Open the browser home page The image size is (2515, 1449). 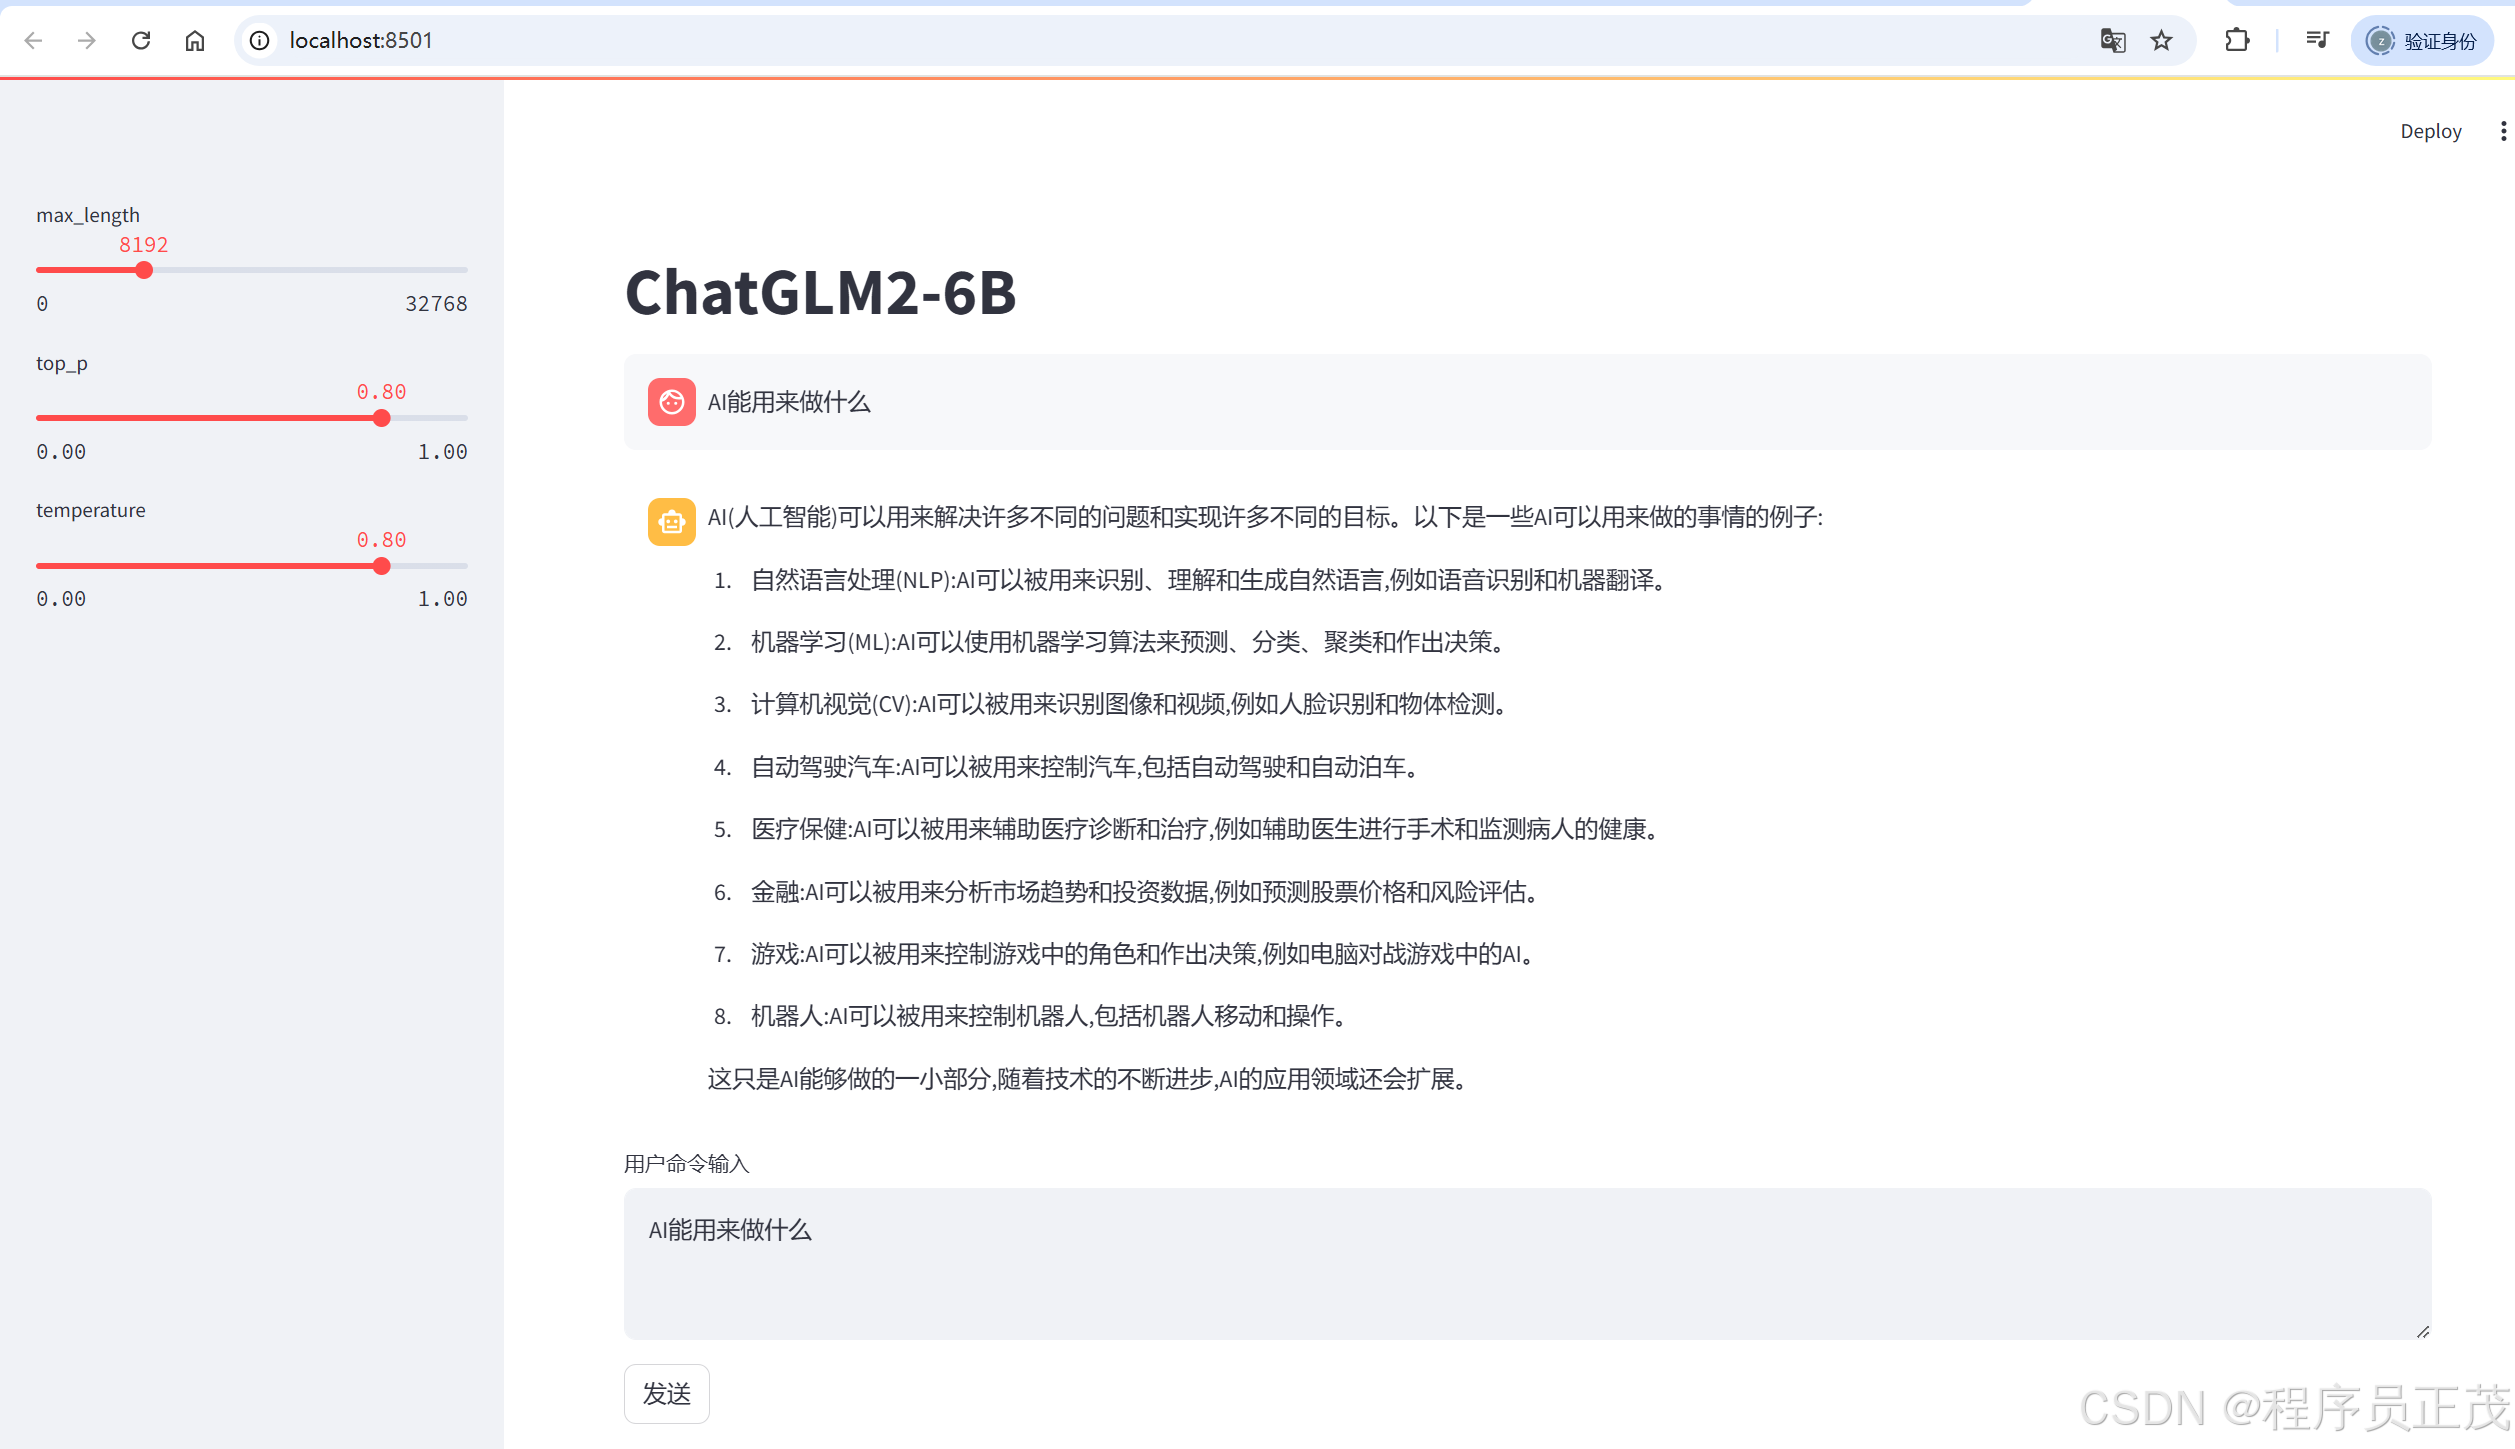[195, 40]
